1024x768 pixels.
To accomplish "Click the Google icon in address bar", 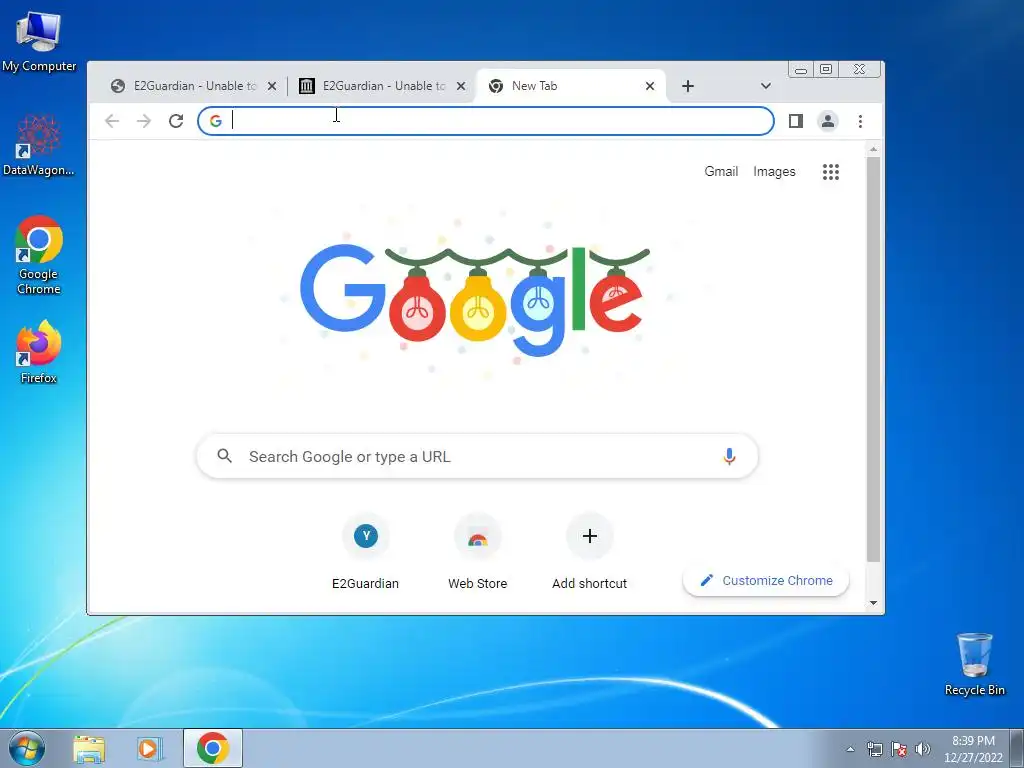I will pos(216,121).
